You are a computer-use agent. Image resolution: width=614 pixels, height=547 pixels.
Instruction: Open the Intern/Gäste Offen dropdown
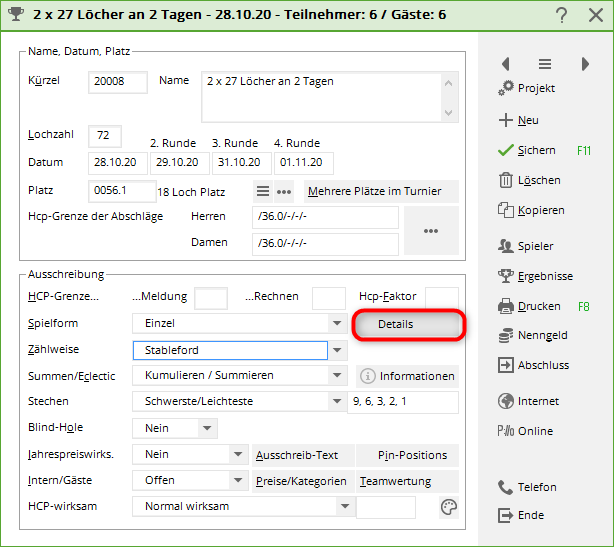238,480
